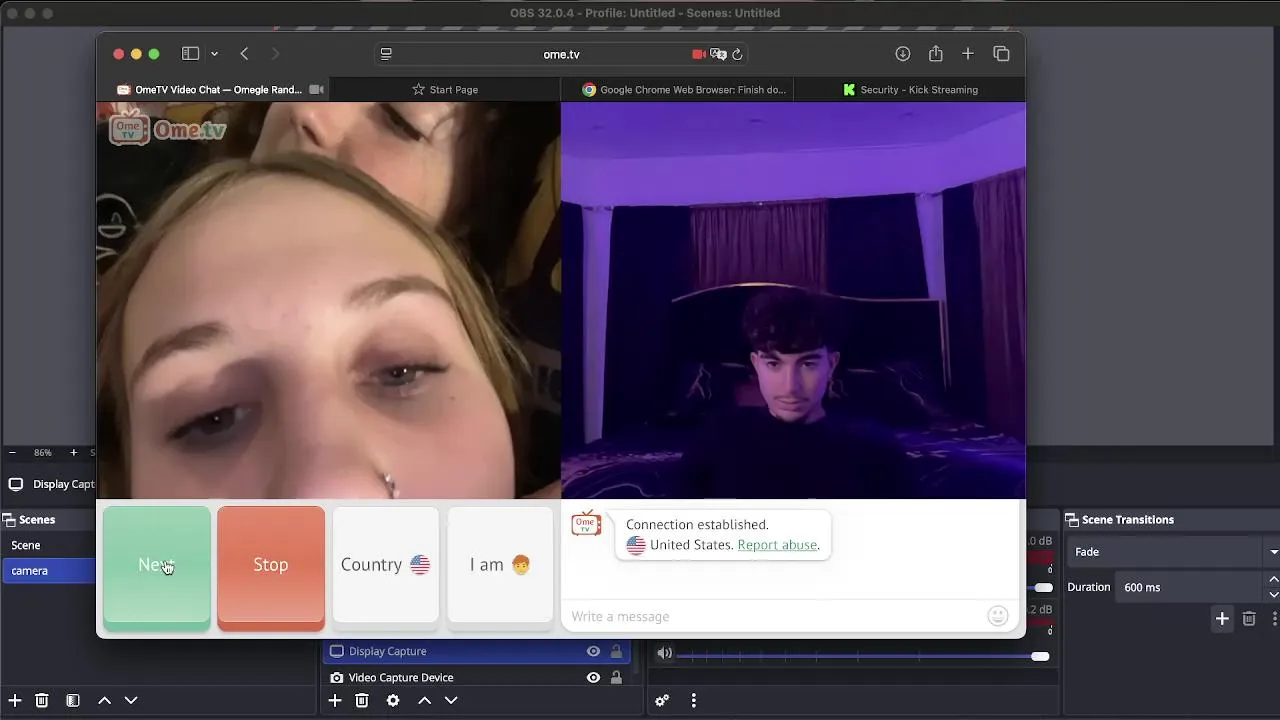Click the green Next button
Viewport: 1280px width, 720px height.
coord(157,568)
